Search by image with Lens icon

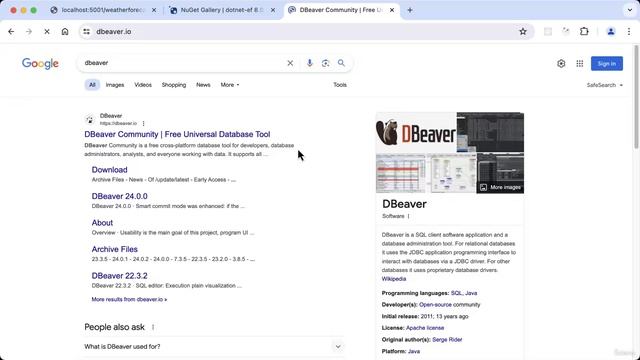pyautogui.click(x=325, y=63)
